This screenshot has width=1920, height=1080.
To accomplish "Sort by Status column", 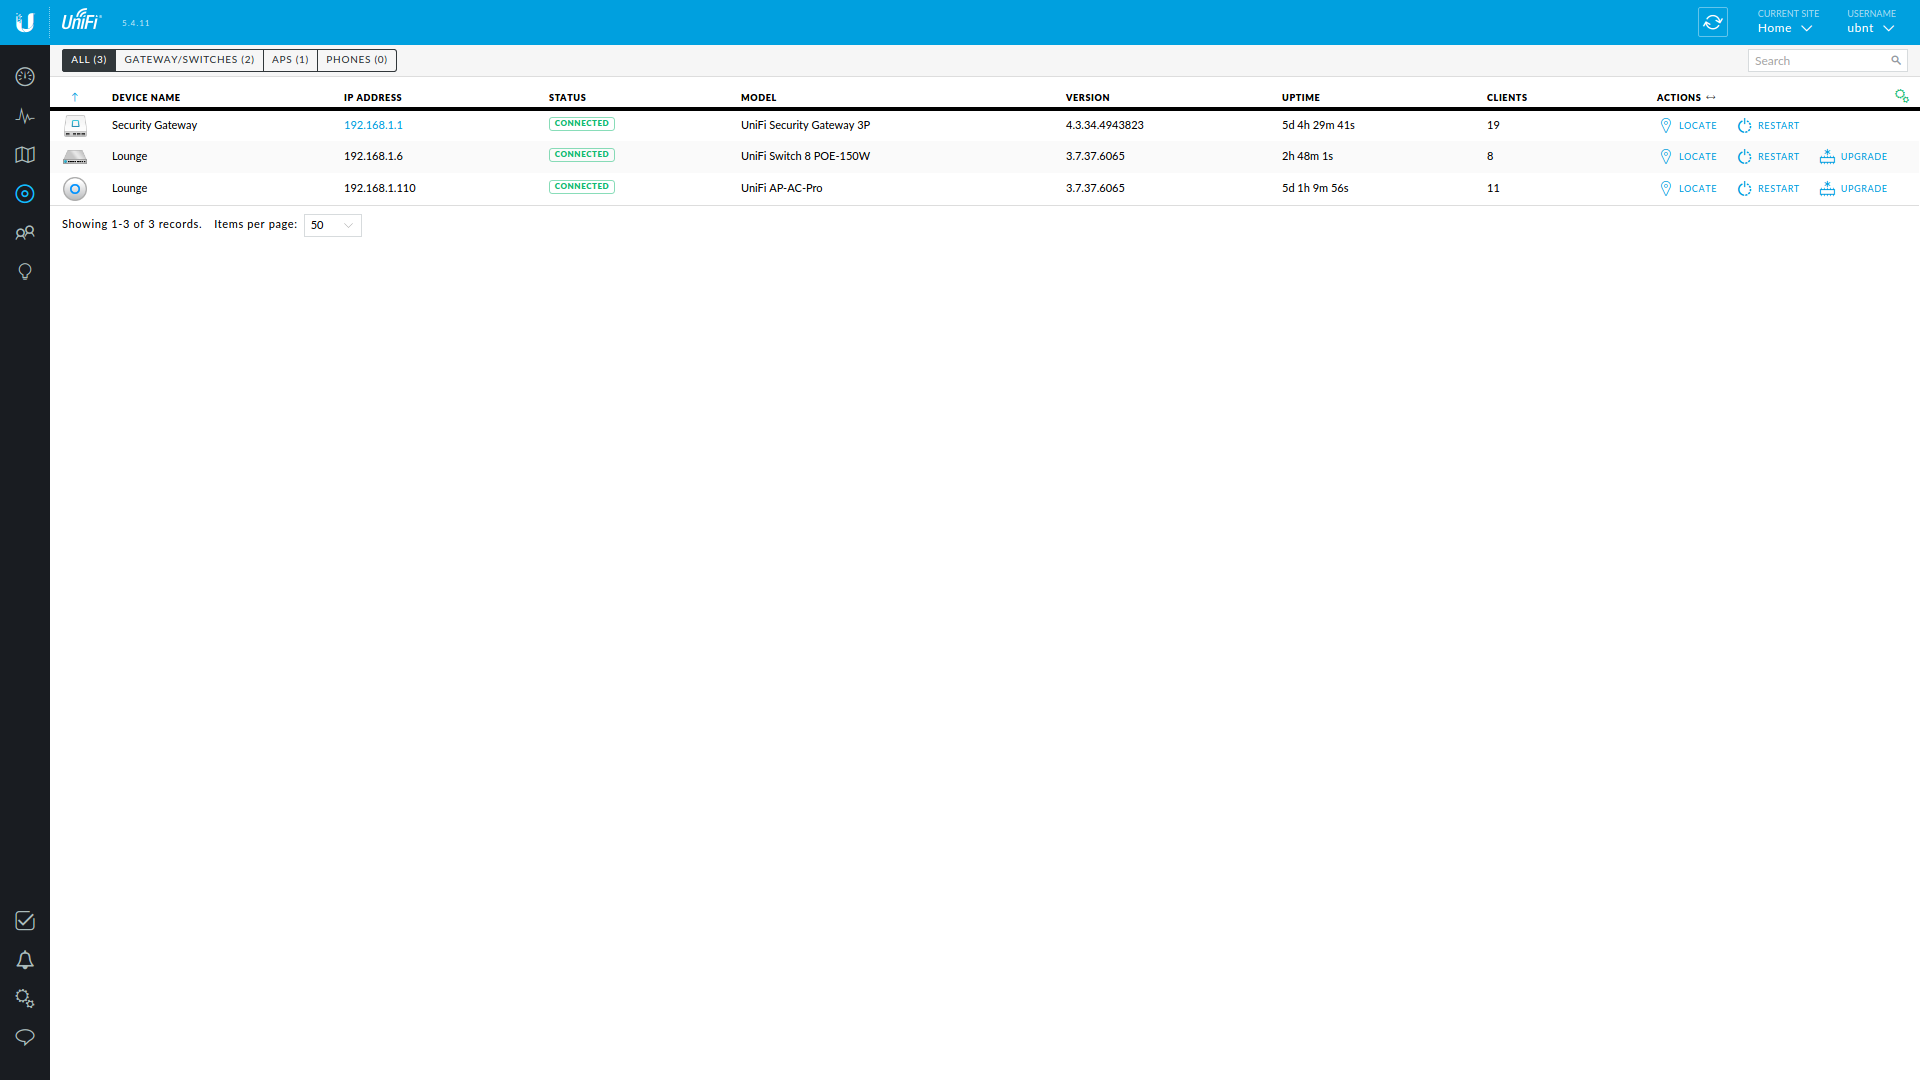I will pyautogui.click(x=567, y=98).
